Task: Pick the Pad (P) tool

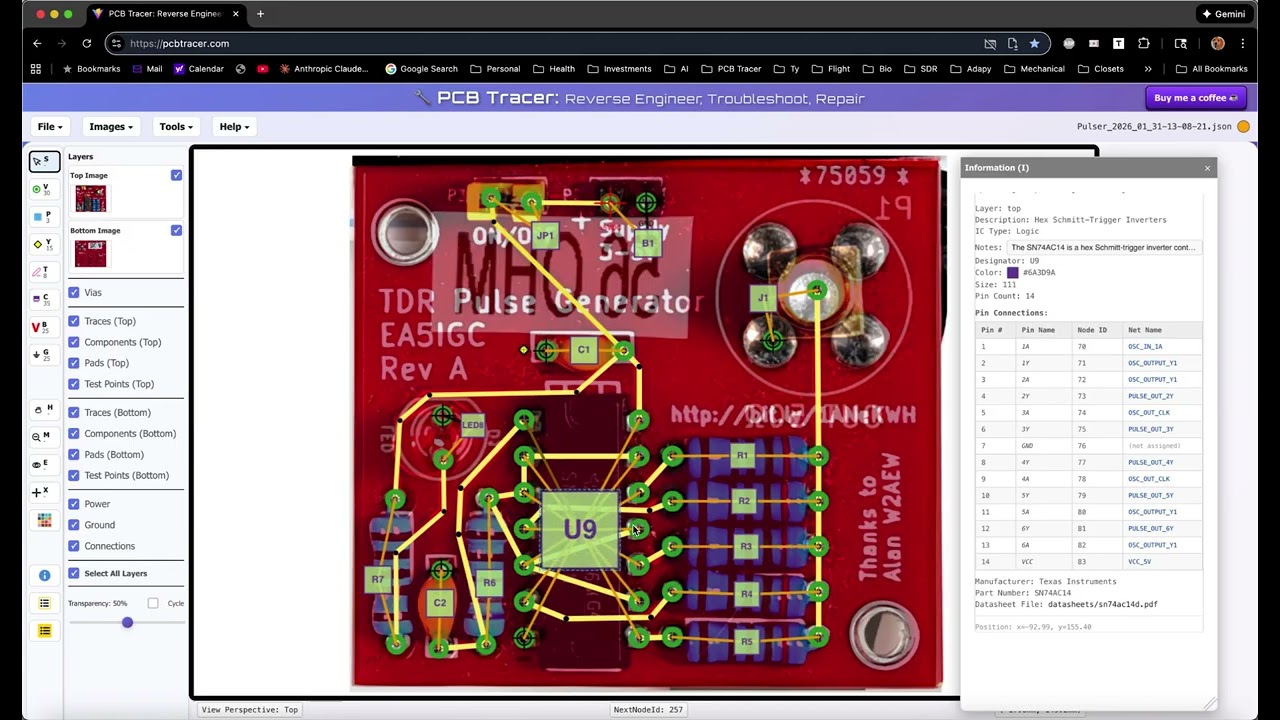Action: pyautogui.click(x=44, y=217)
